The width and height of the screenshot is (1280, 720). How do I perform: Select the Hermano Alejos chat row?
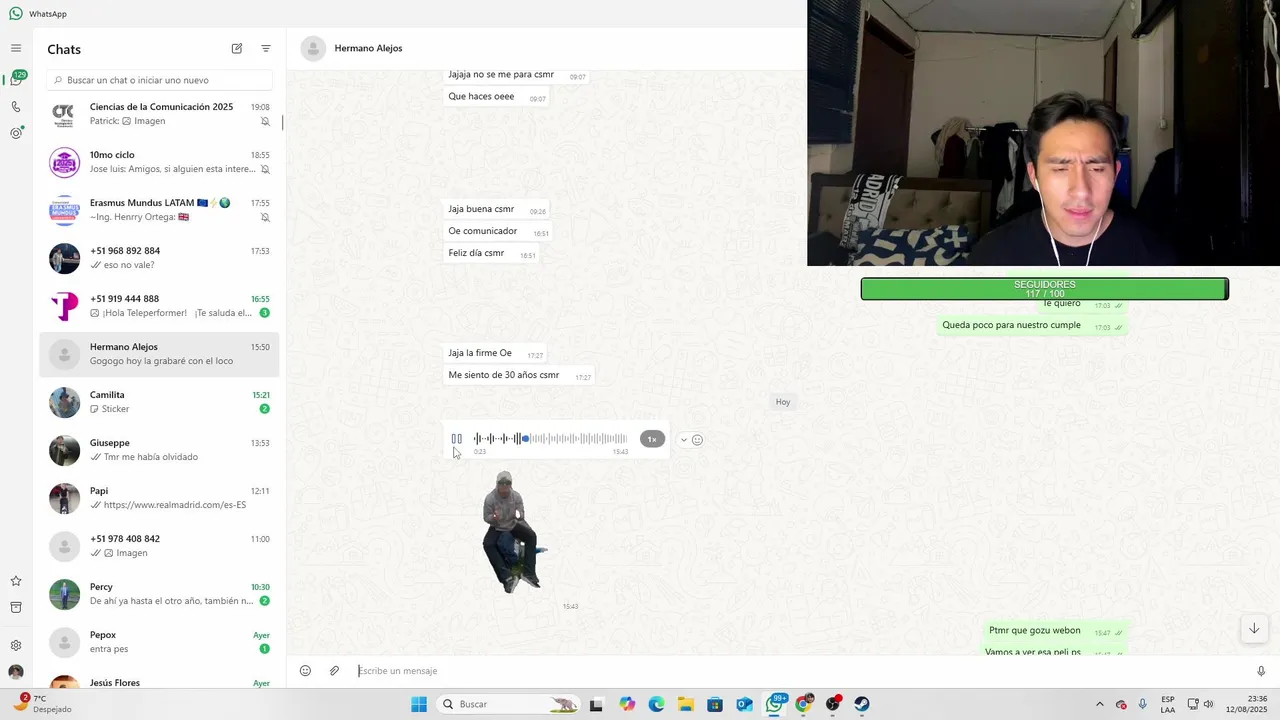pos(159,354)
